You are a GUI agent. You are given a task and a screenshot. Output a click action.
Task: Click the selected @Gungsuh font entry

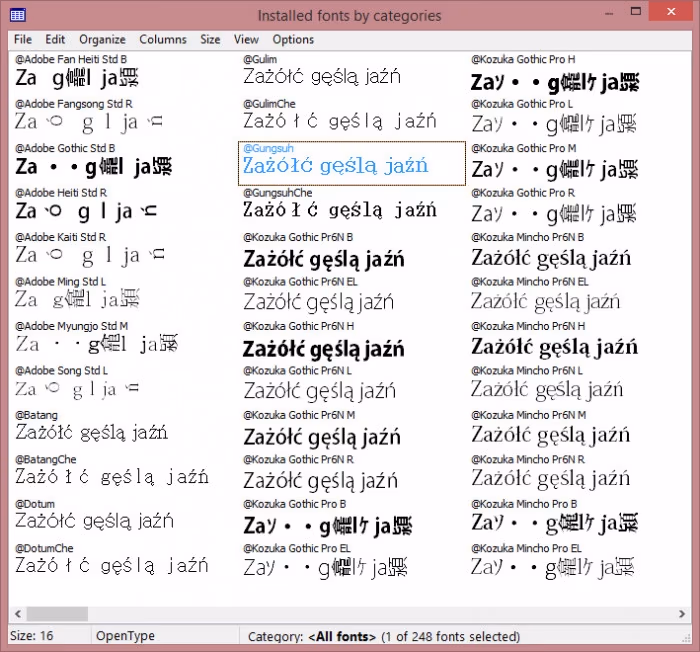(x=352, y=163)
